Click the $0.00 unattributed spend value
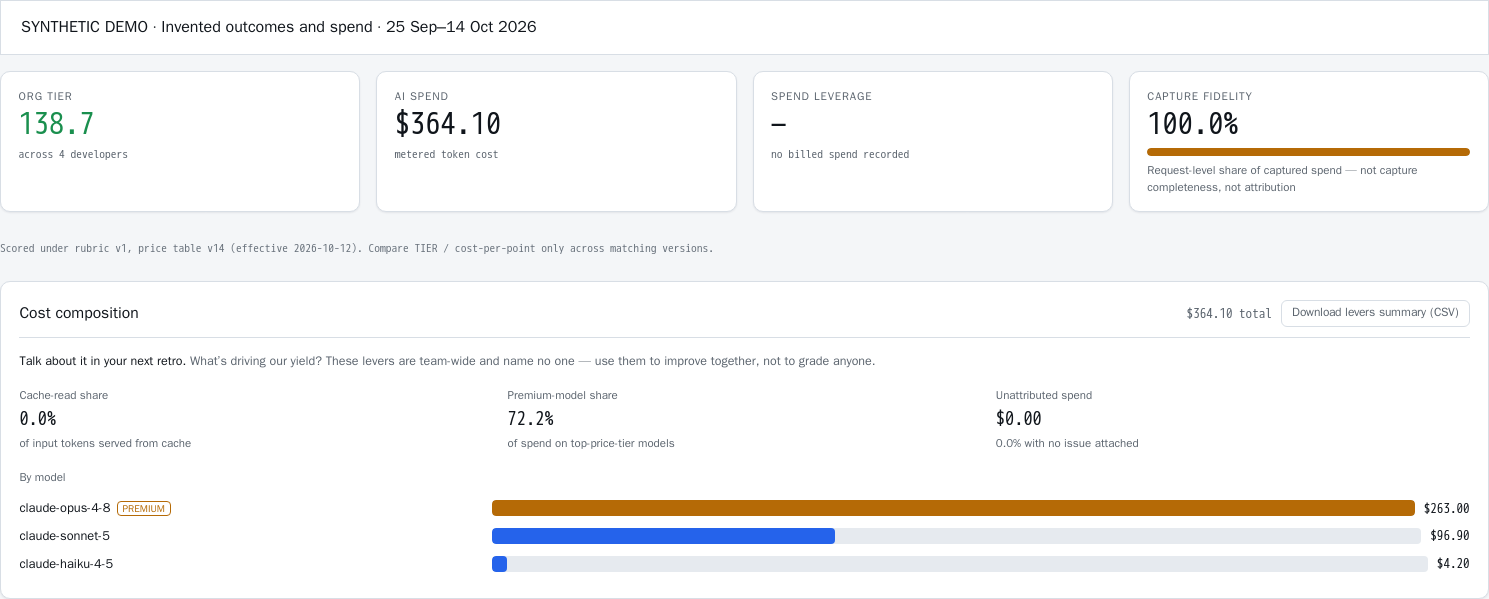 (1019, 419)
